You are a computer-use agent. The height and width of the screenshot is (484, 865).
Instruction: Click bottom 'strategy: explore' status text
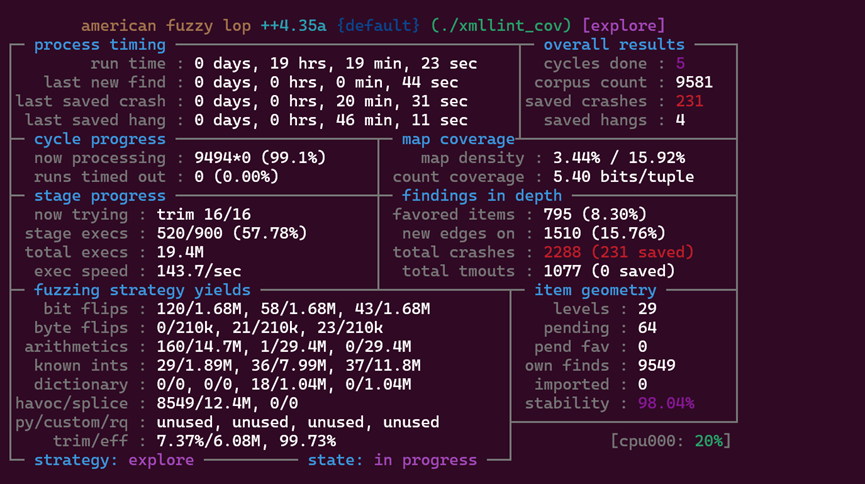pyautogui.click(x=114, y=460)
